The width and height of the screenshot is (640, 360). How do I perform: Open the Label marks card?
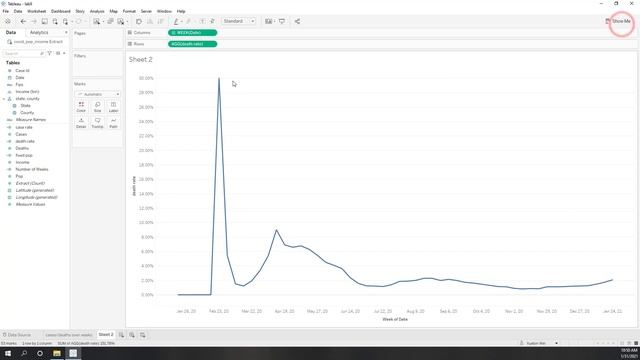[x=113, y=107]
